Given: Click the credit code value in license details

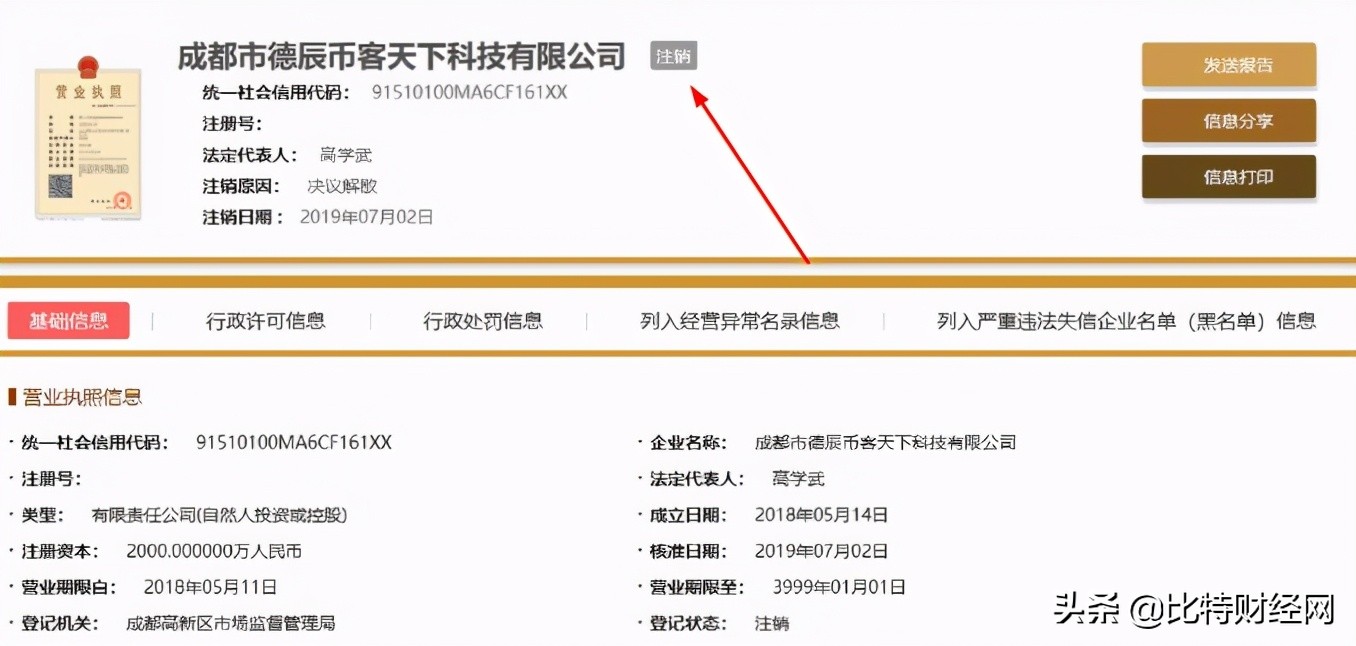Looking at the screenshot, I should (294, 442).
